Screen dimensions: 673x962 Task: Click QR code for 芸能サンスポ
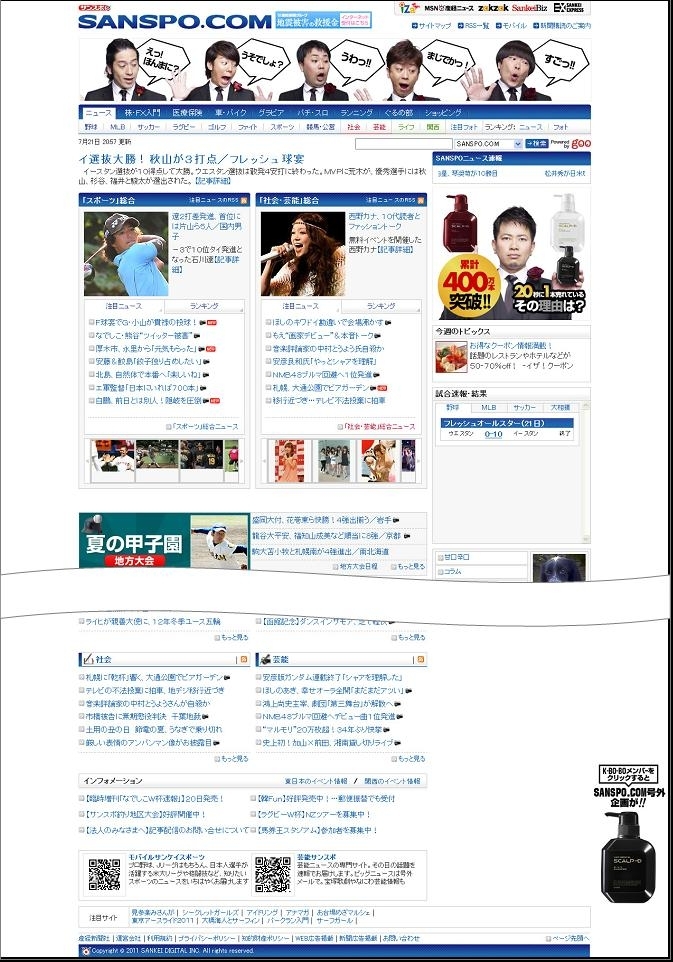point(272,874)
